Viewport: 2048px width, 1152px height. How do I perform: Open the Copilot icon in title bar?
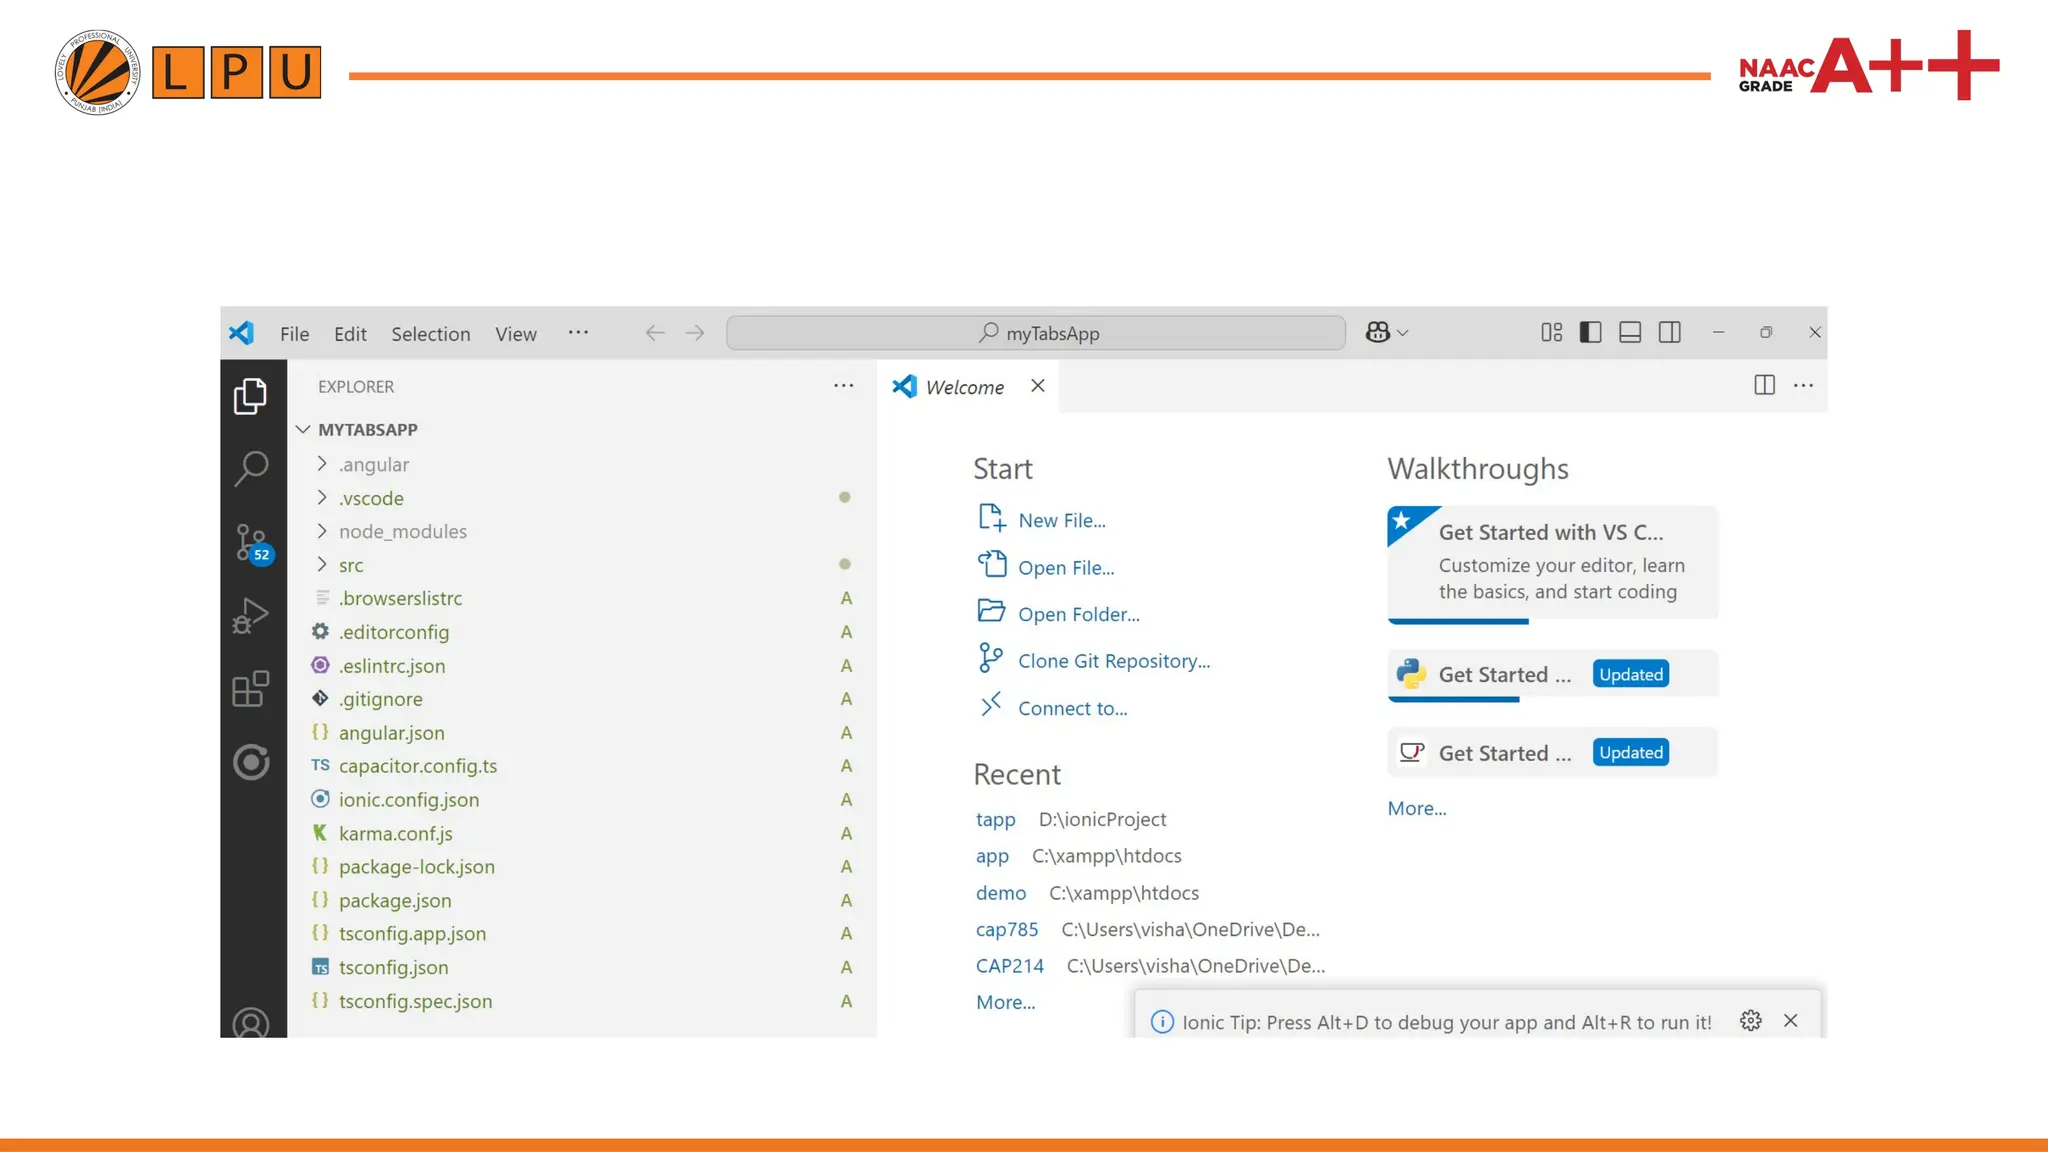point(1378,333)
